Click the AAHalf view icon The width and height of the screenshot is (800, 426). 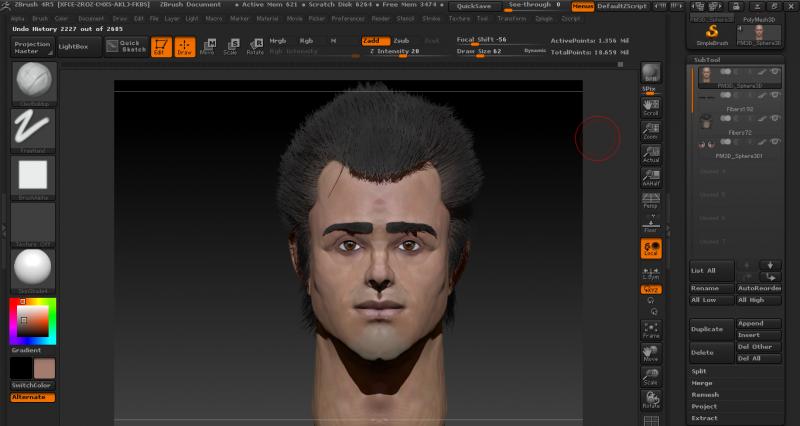pyautogui.click(x=651, y=176)
